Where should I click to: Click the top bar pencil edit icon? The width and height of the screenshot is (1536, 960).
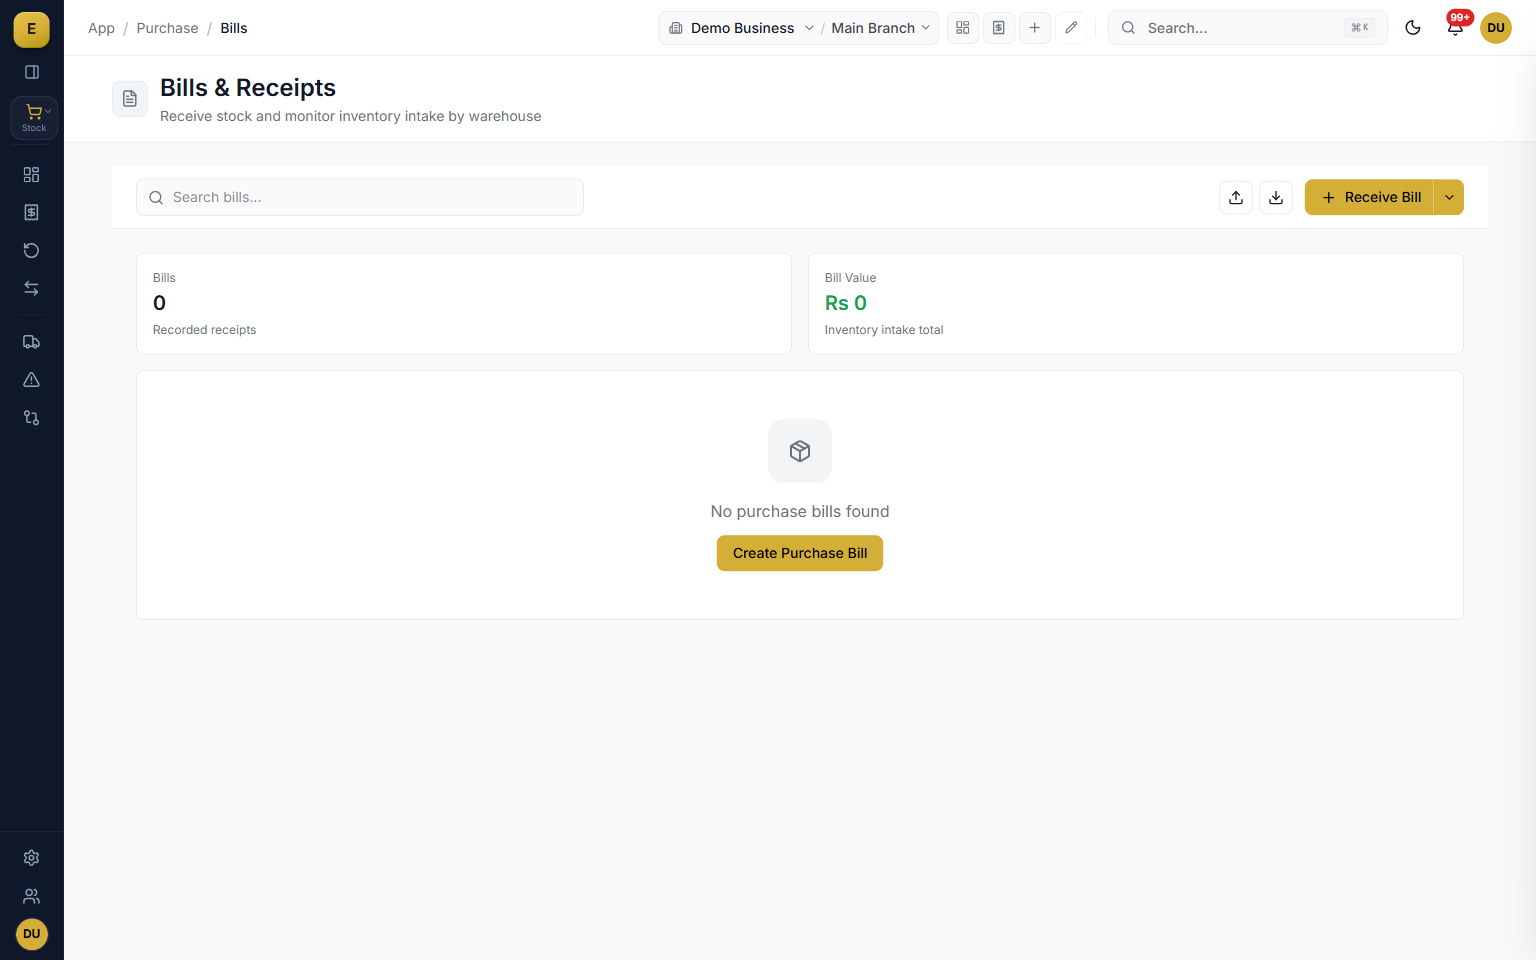click(1071, 28)
